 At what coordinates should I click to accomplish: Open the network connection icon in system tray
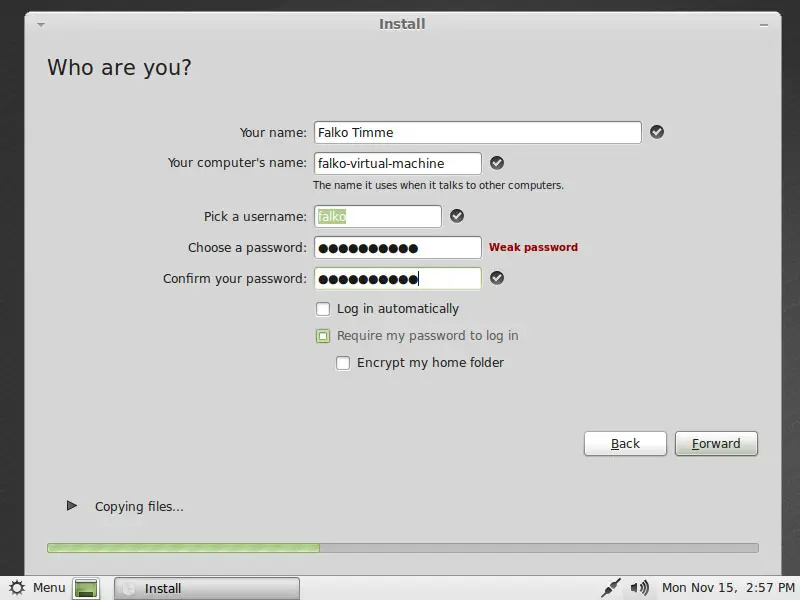point(611,588)
